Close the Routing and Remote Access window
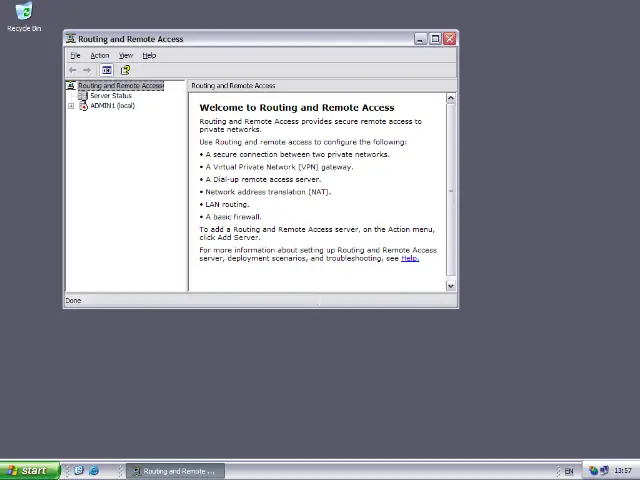Viewport: 640px width, 480px height. (450, 39)
